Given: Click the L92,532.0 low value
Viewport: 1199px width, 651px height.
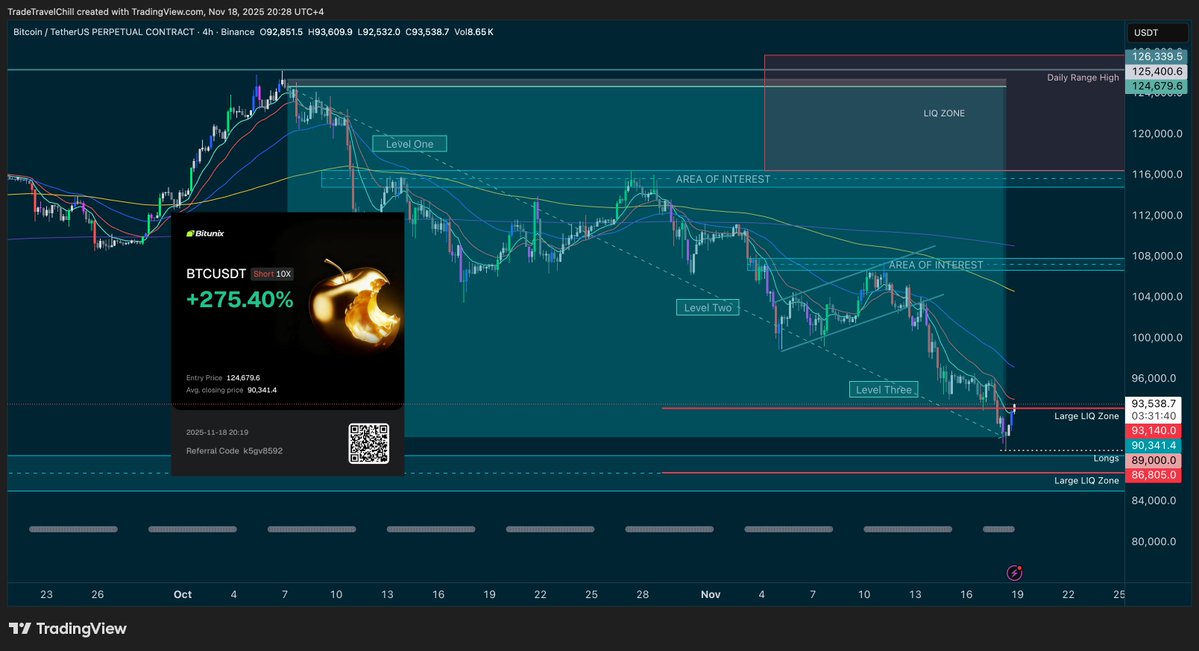Looking at the screenshot, I should click(x=379, y=32).
